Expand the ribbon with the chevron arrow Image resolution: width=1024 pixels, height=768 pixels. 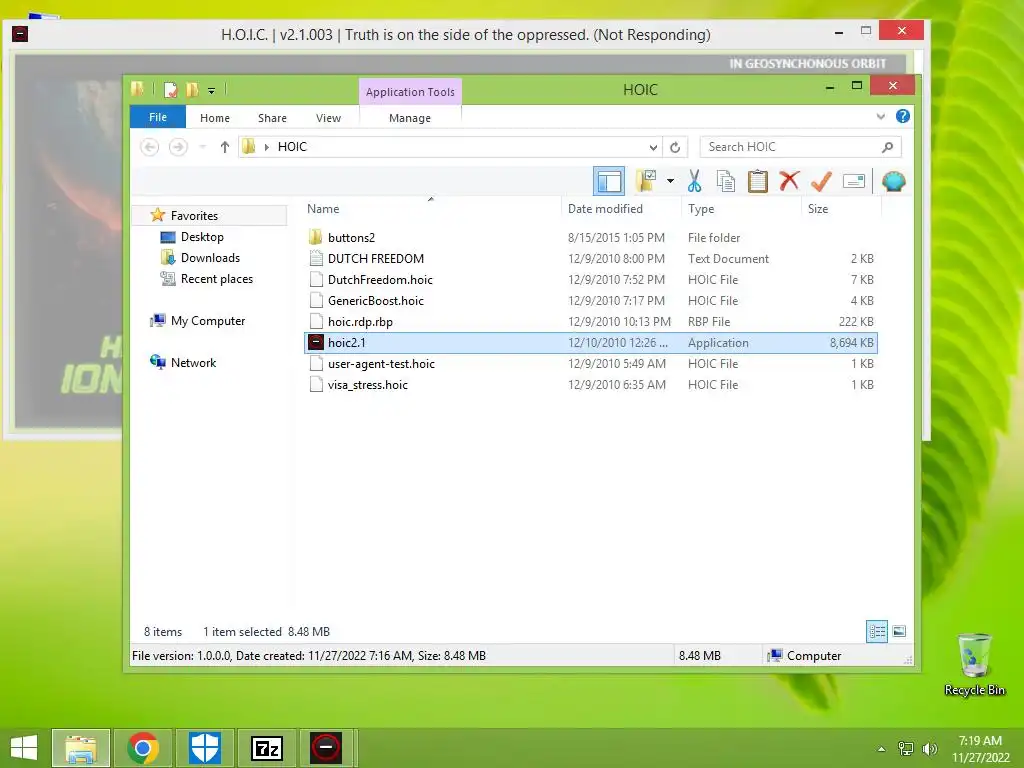pos(881,117)
